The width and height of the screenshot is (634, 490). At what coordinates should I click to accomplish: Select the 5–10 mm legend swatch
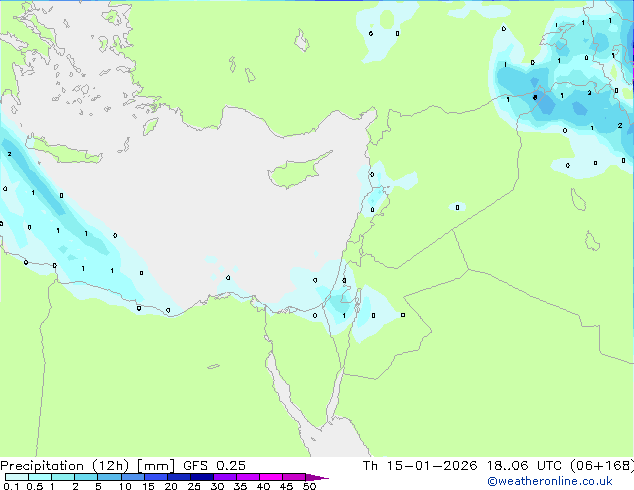pos(109,477)
